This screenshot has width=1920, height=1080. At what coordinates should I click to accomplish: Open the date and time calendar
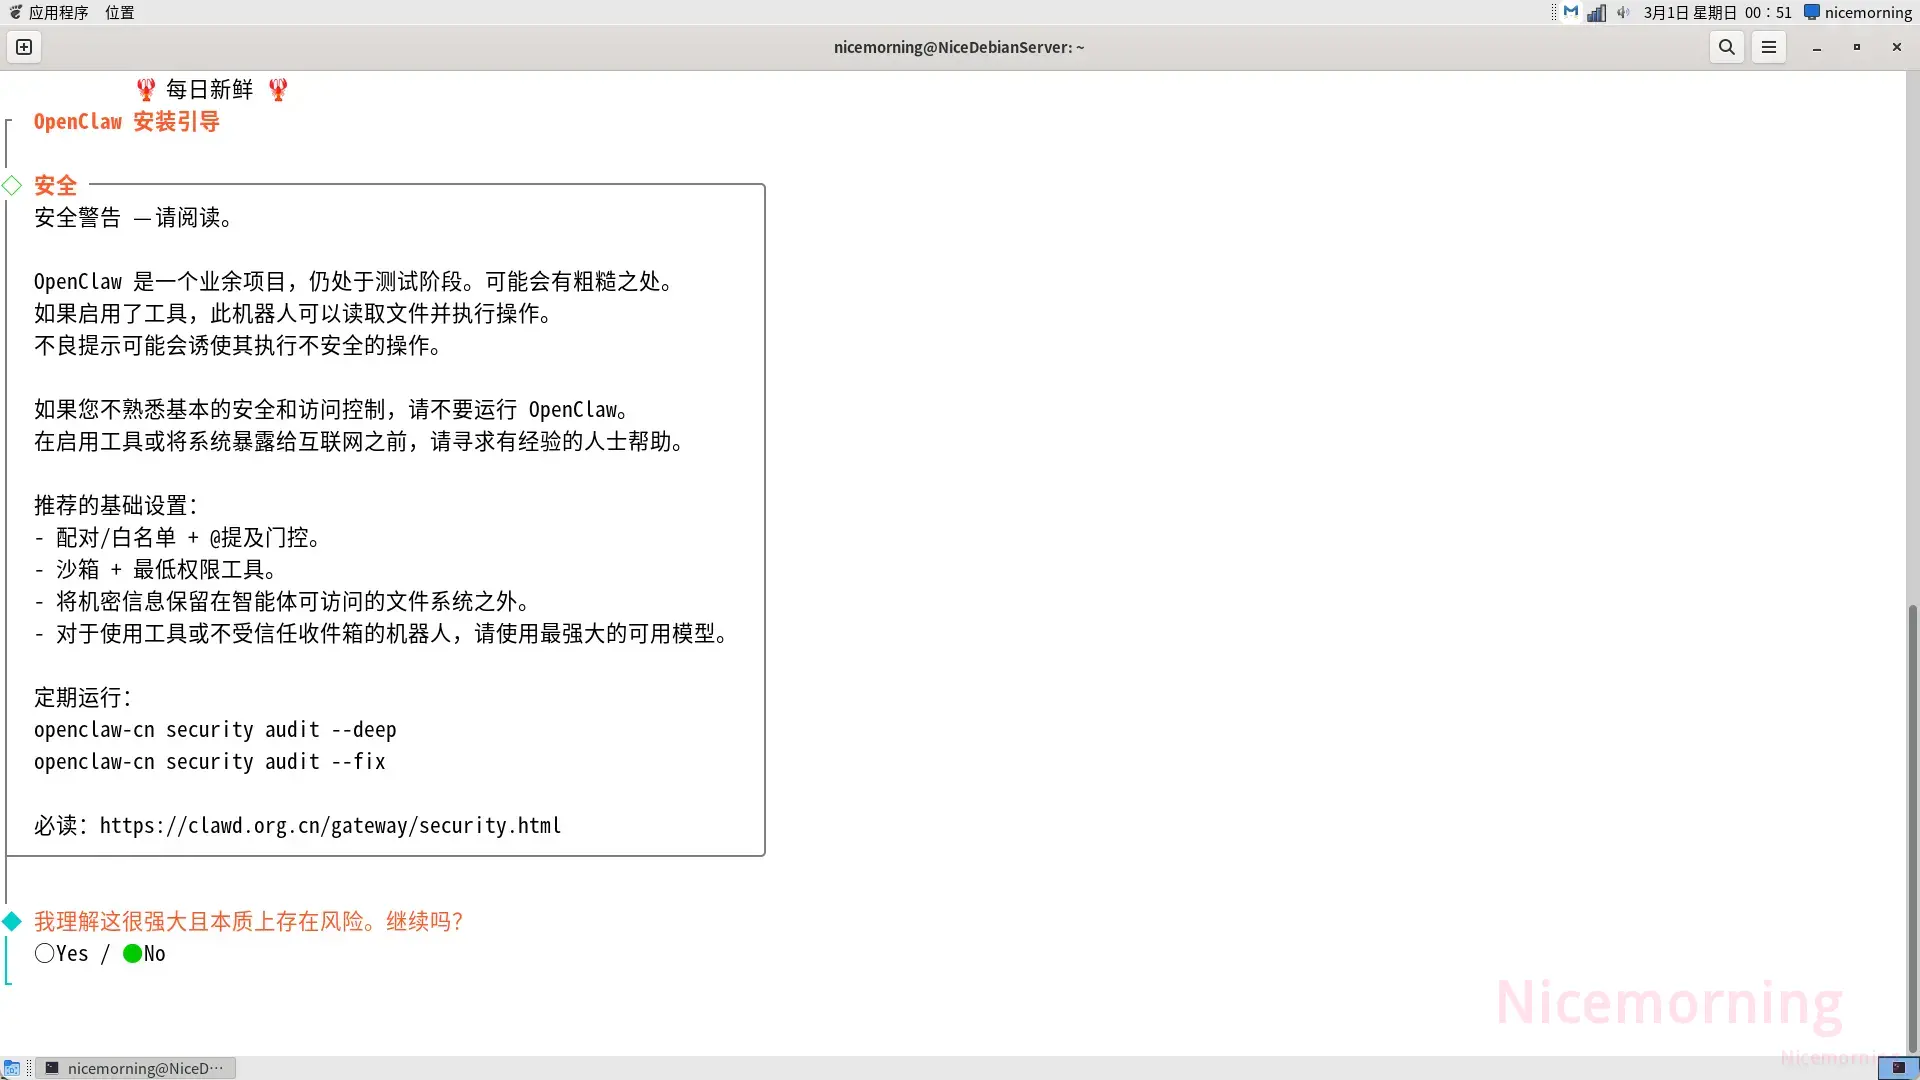[x=1717, y=12]
